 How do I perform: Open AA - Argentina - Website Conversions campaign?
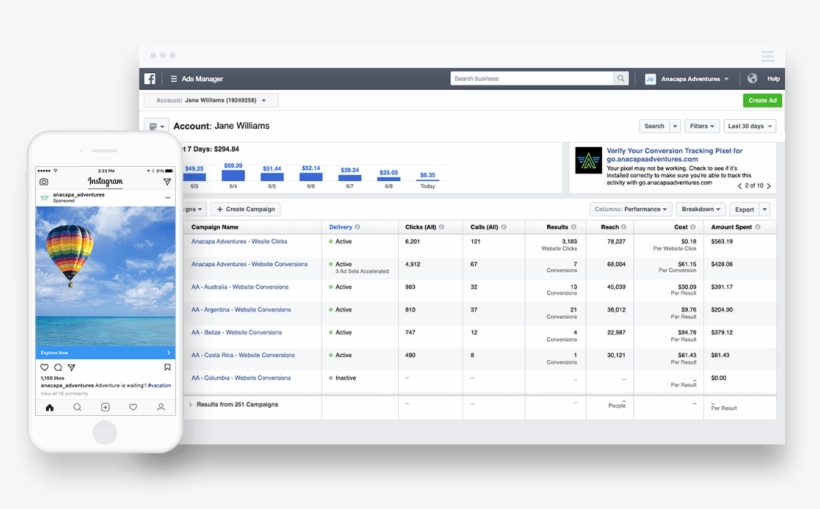[241, 310]
